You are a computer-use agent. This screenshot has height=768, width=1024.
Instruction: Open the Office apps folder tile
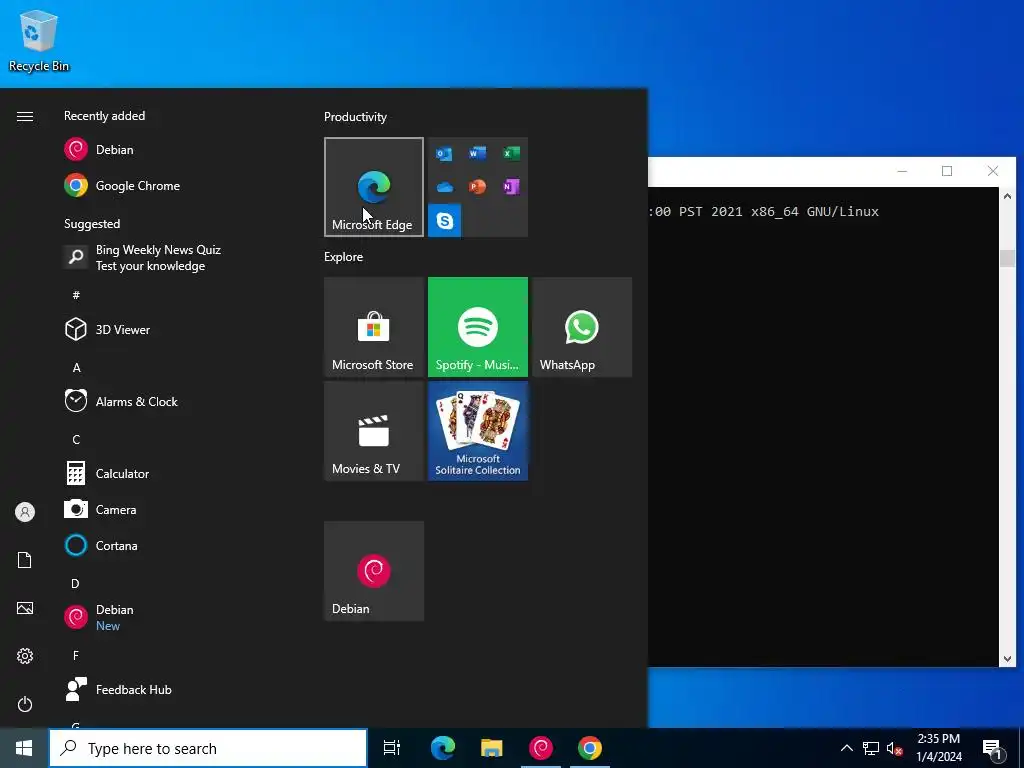(478, 187)
